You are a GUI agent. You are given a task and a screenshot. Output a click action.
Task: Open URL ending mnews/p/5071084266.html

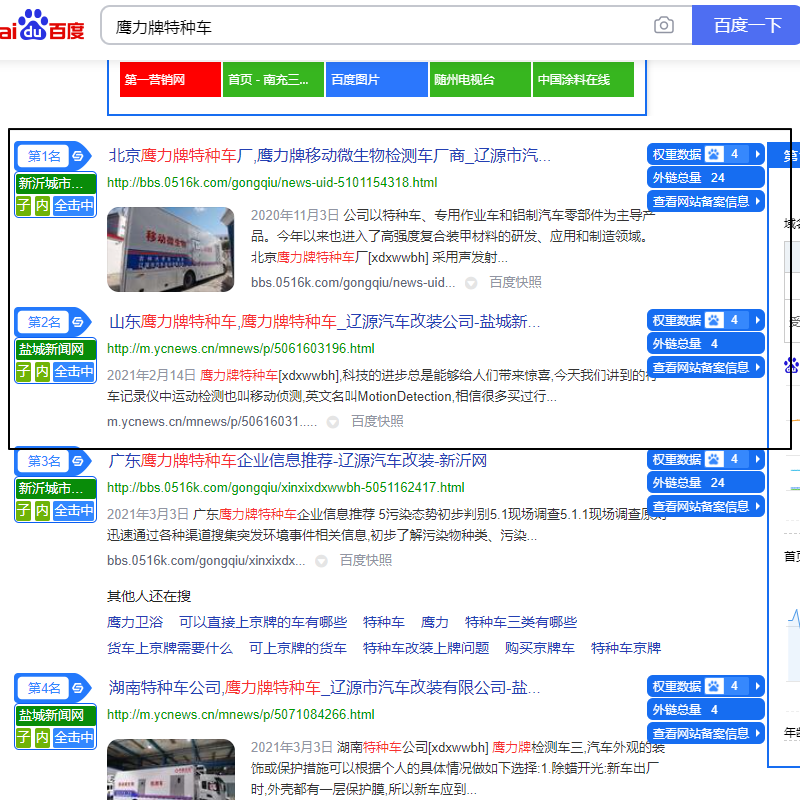pos(241,715)
